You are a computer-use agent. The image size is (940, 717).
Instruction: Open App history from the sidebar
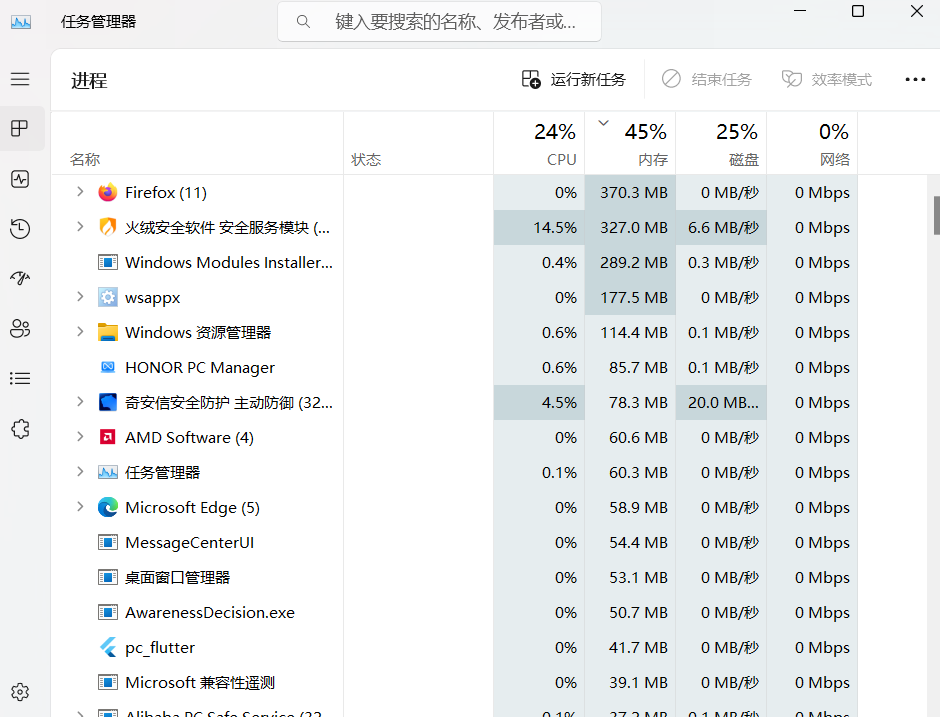pyautogui.click(x=20, y=229)
